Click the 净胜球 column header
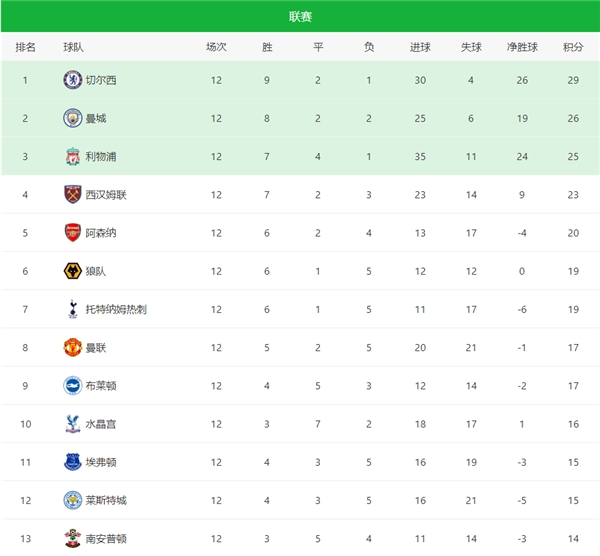Screen dimensions: 600x556 (x=522, y=47)
